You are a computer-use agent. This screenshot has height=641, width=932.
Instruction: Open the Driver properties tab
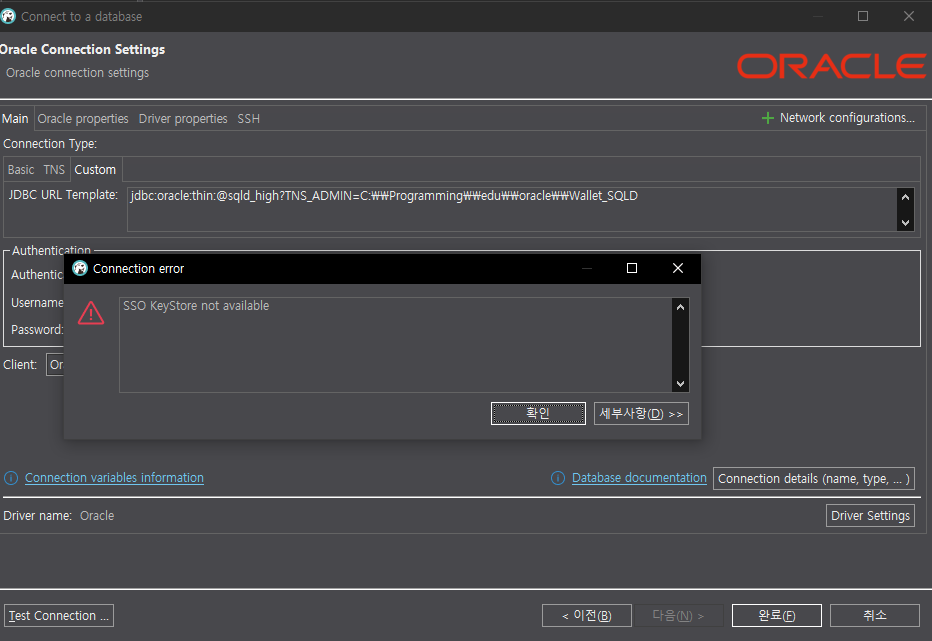point(183,119)
